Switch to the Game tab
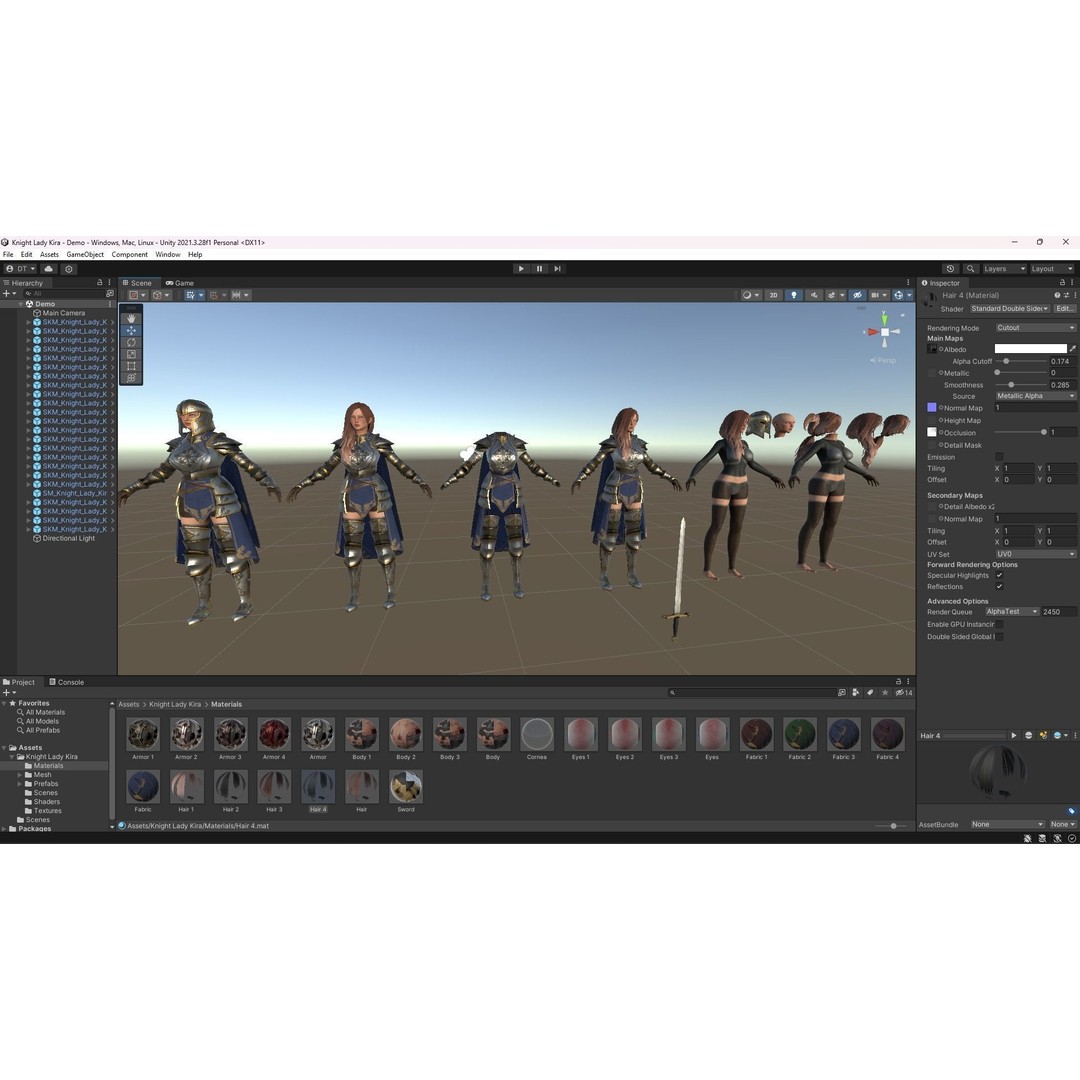The width and height of the screenshot is (1080, 1080). click(x=179, y=283)
